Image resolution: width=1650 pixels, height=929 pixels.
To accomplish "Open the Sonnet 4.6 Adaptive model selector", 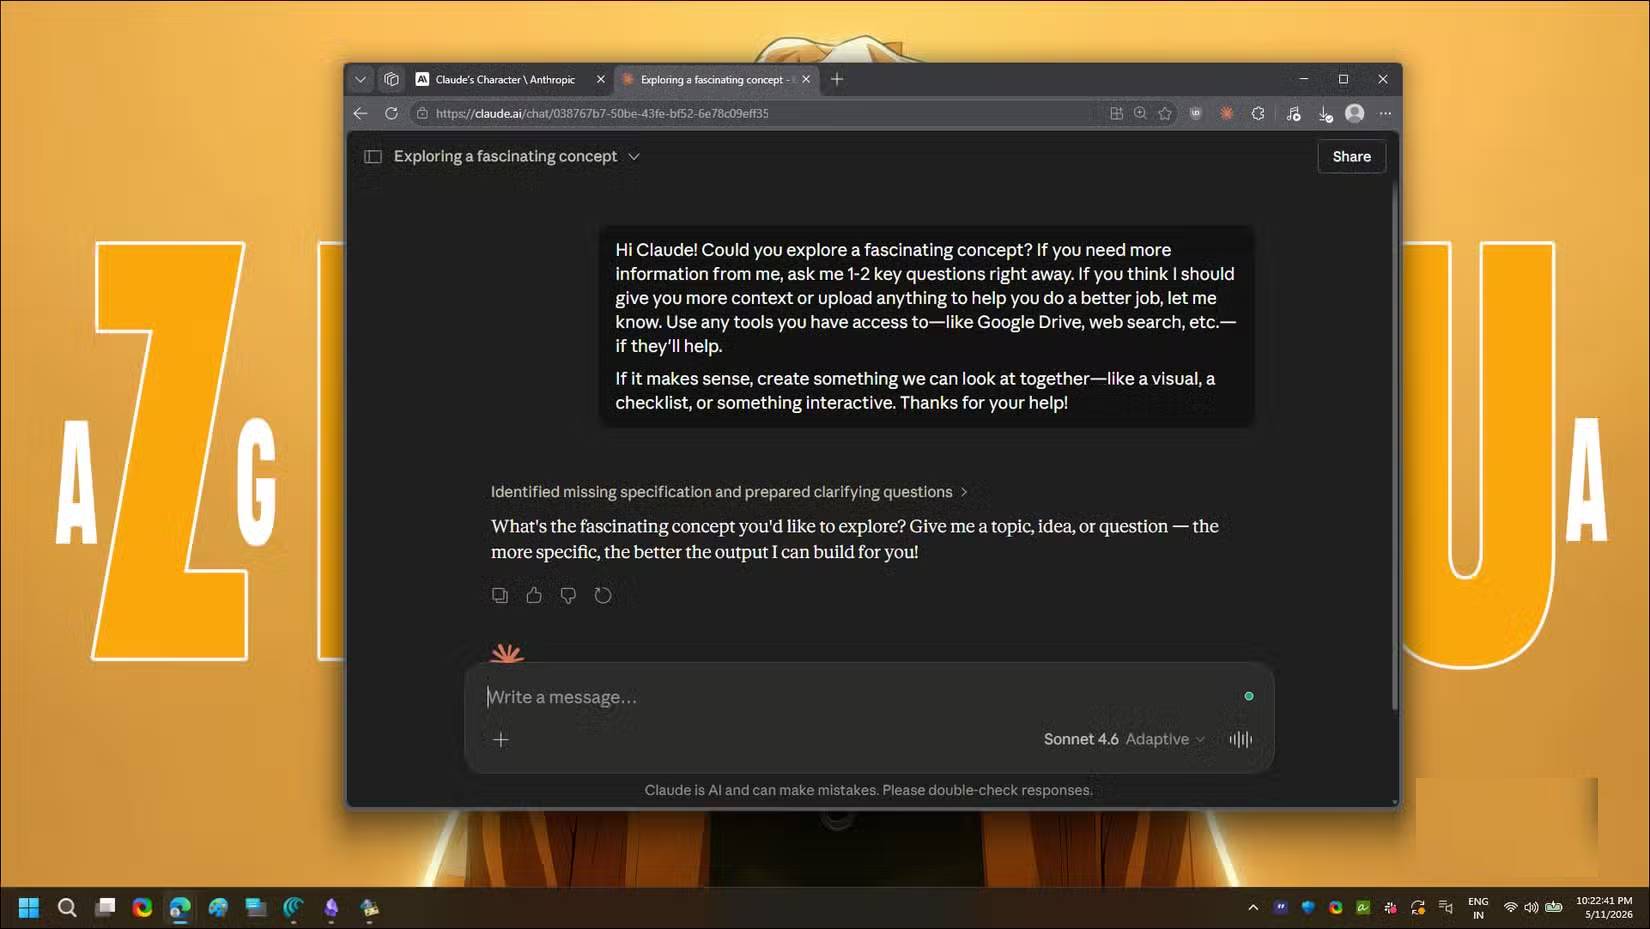I will [1124, 740].
